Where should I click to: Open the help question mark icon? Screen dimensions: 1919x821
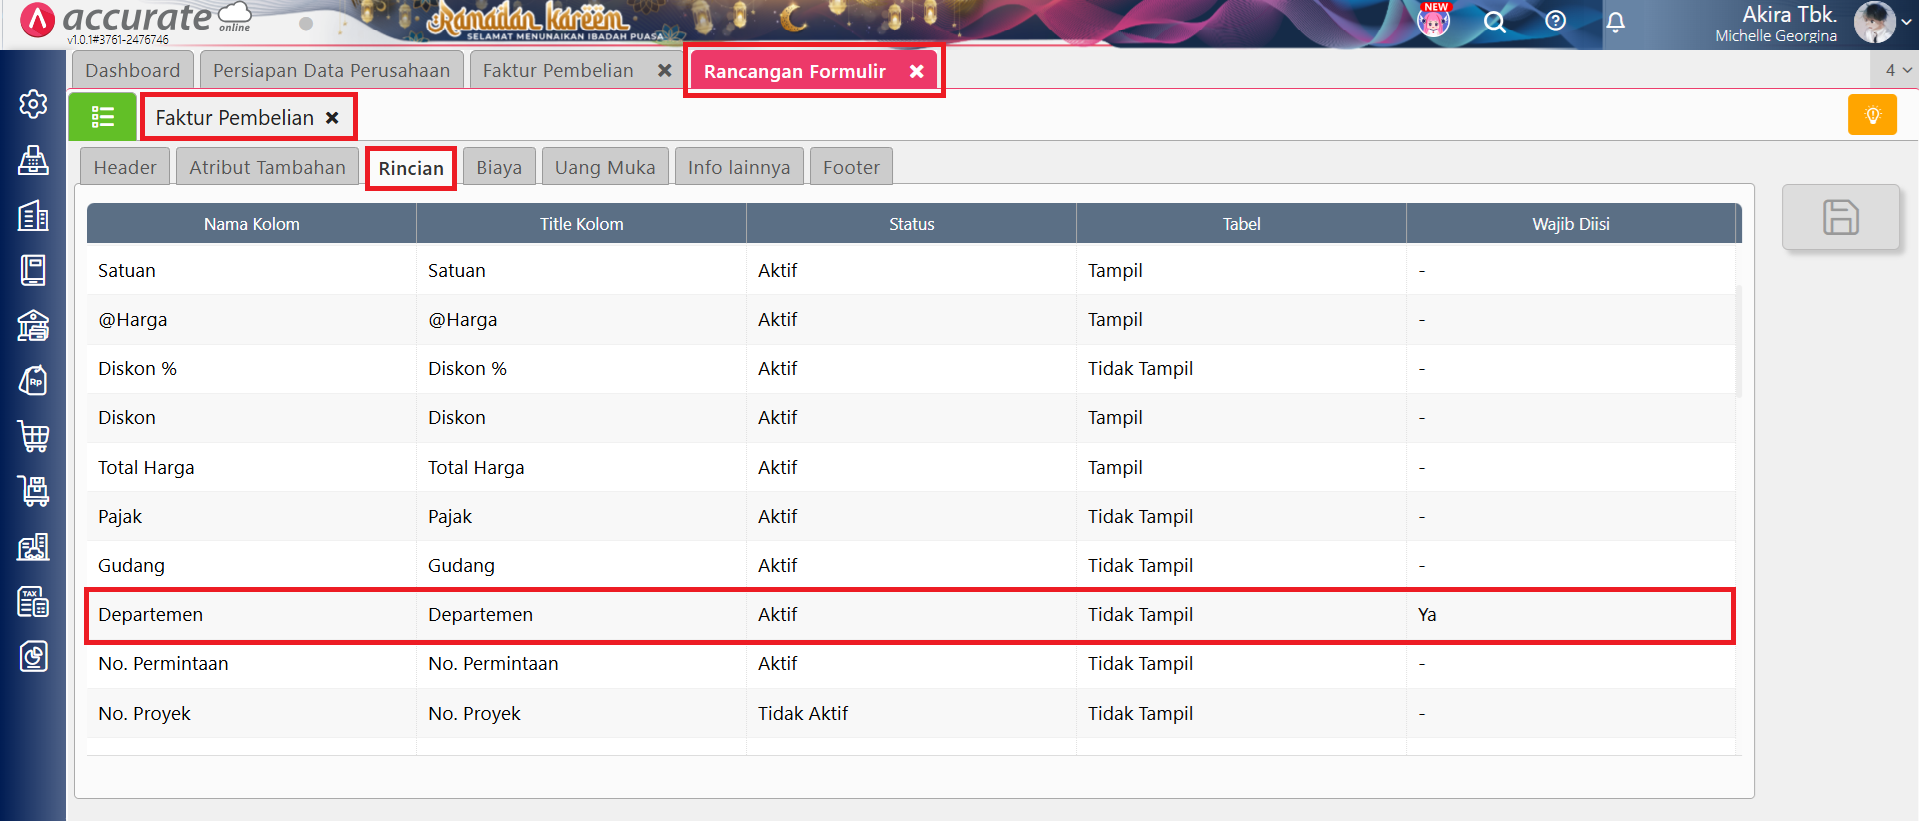(1555, 21)
